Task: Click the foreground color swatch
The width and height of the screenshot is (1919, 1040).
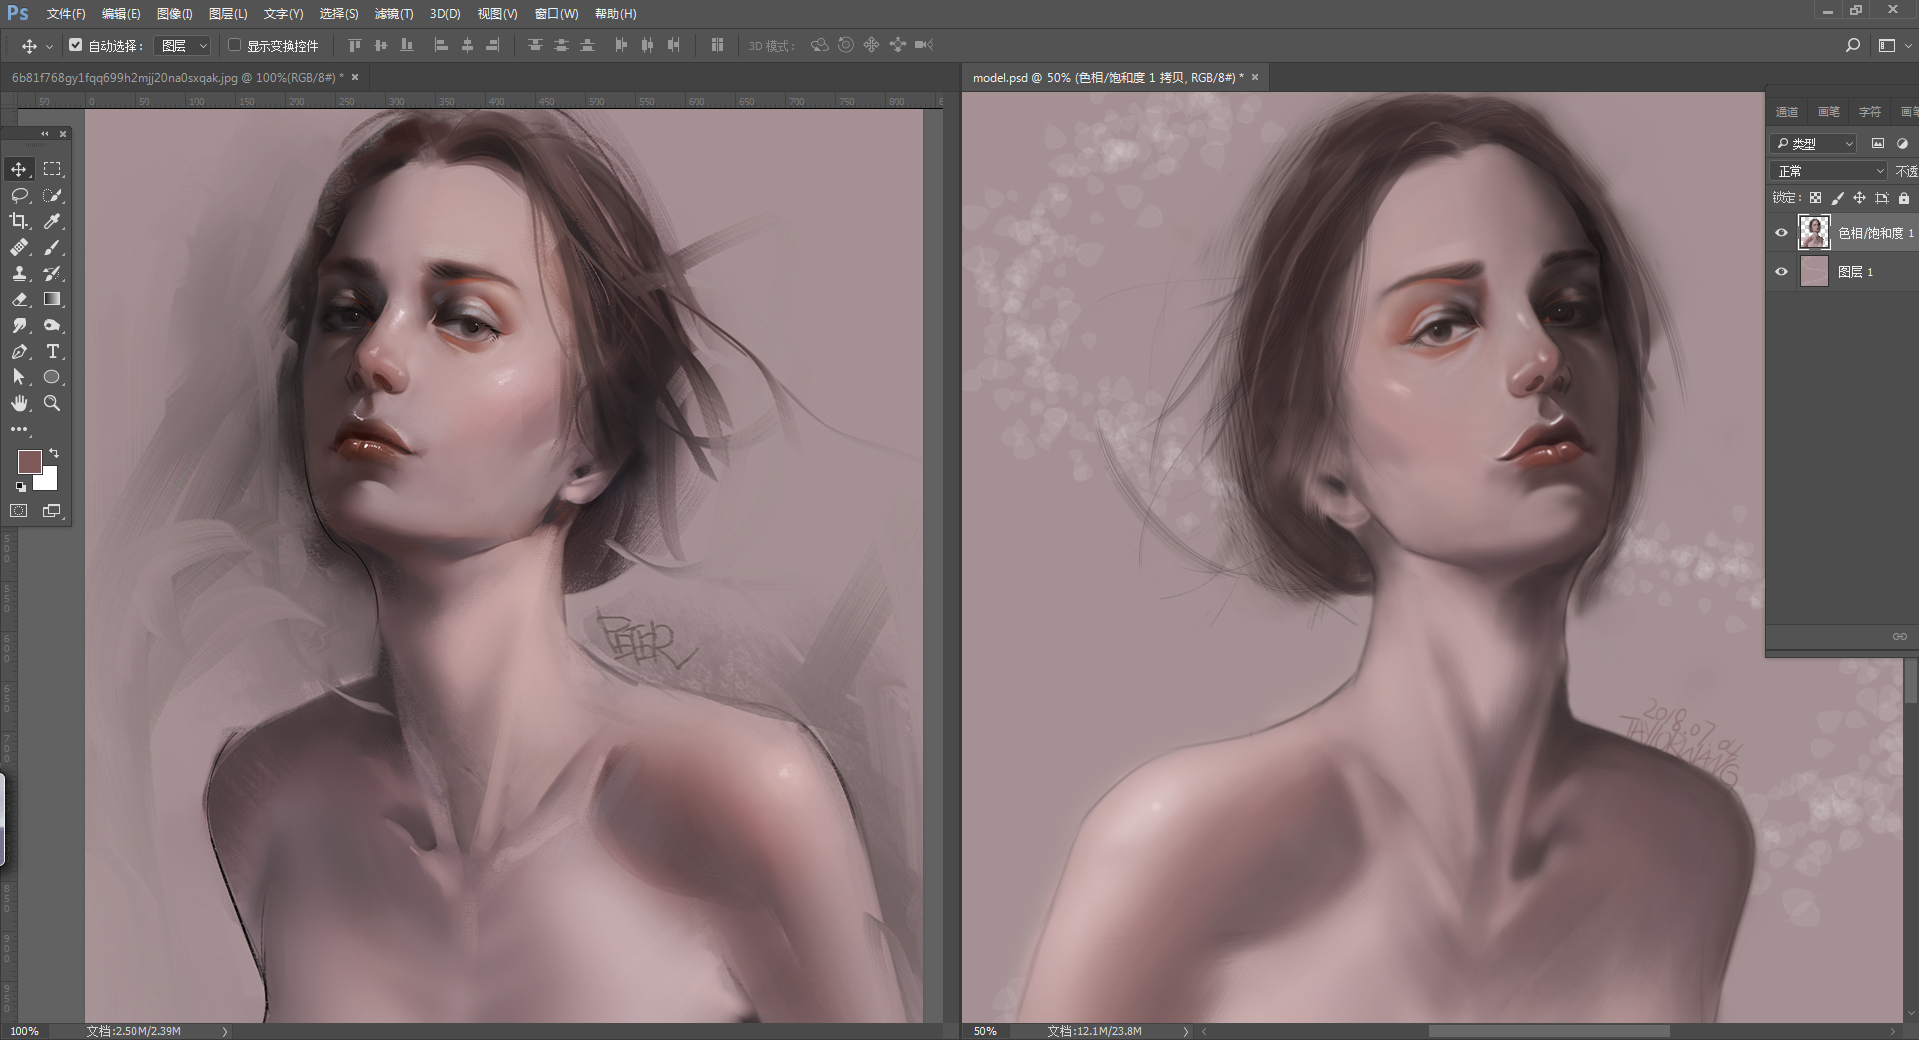Action: (x=29, y=461)
